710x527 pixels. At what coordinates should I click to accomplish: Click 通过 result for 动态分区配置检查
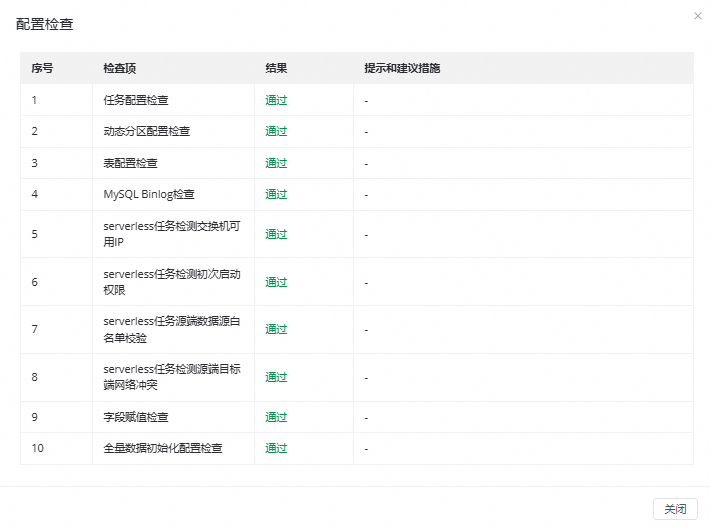[x=276, y=131]
